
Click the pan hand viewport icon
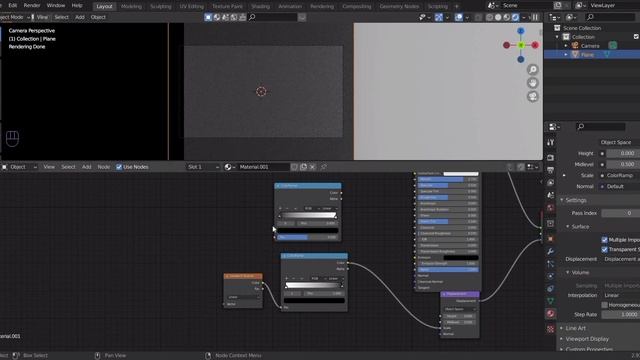[x=533, y=83]
